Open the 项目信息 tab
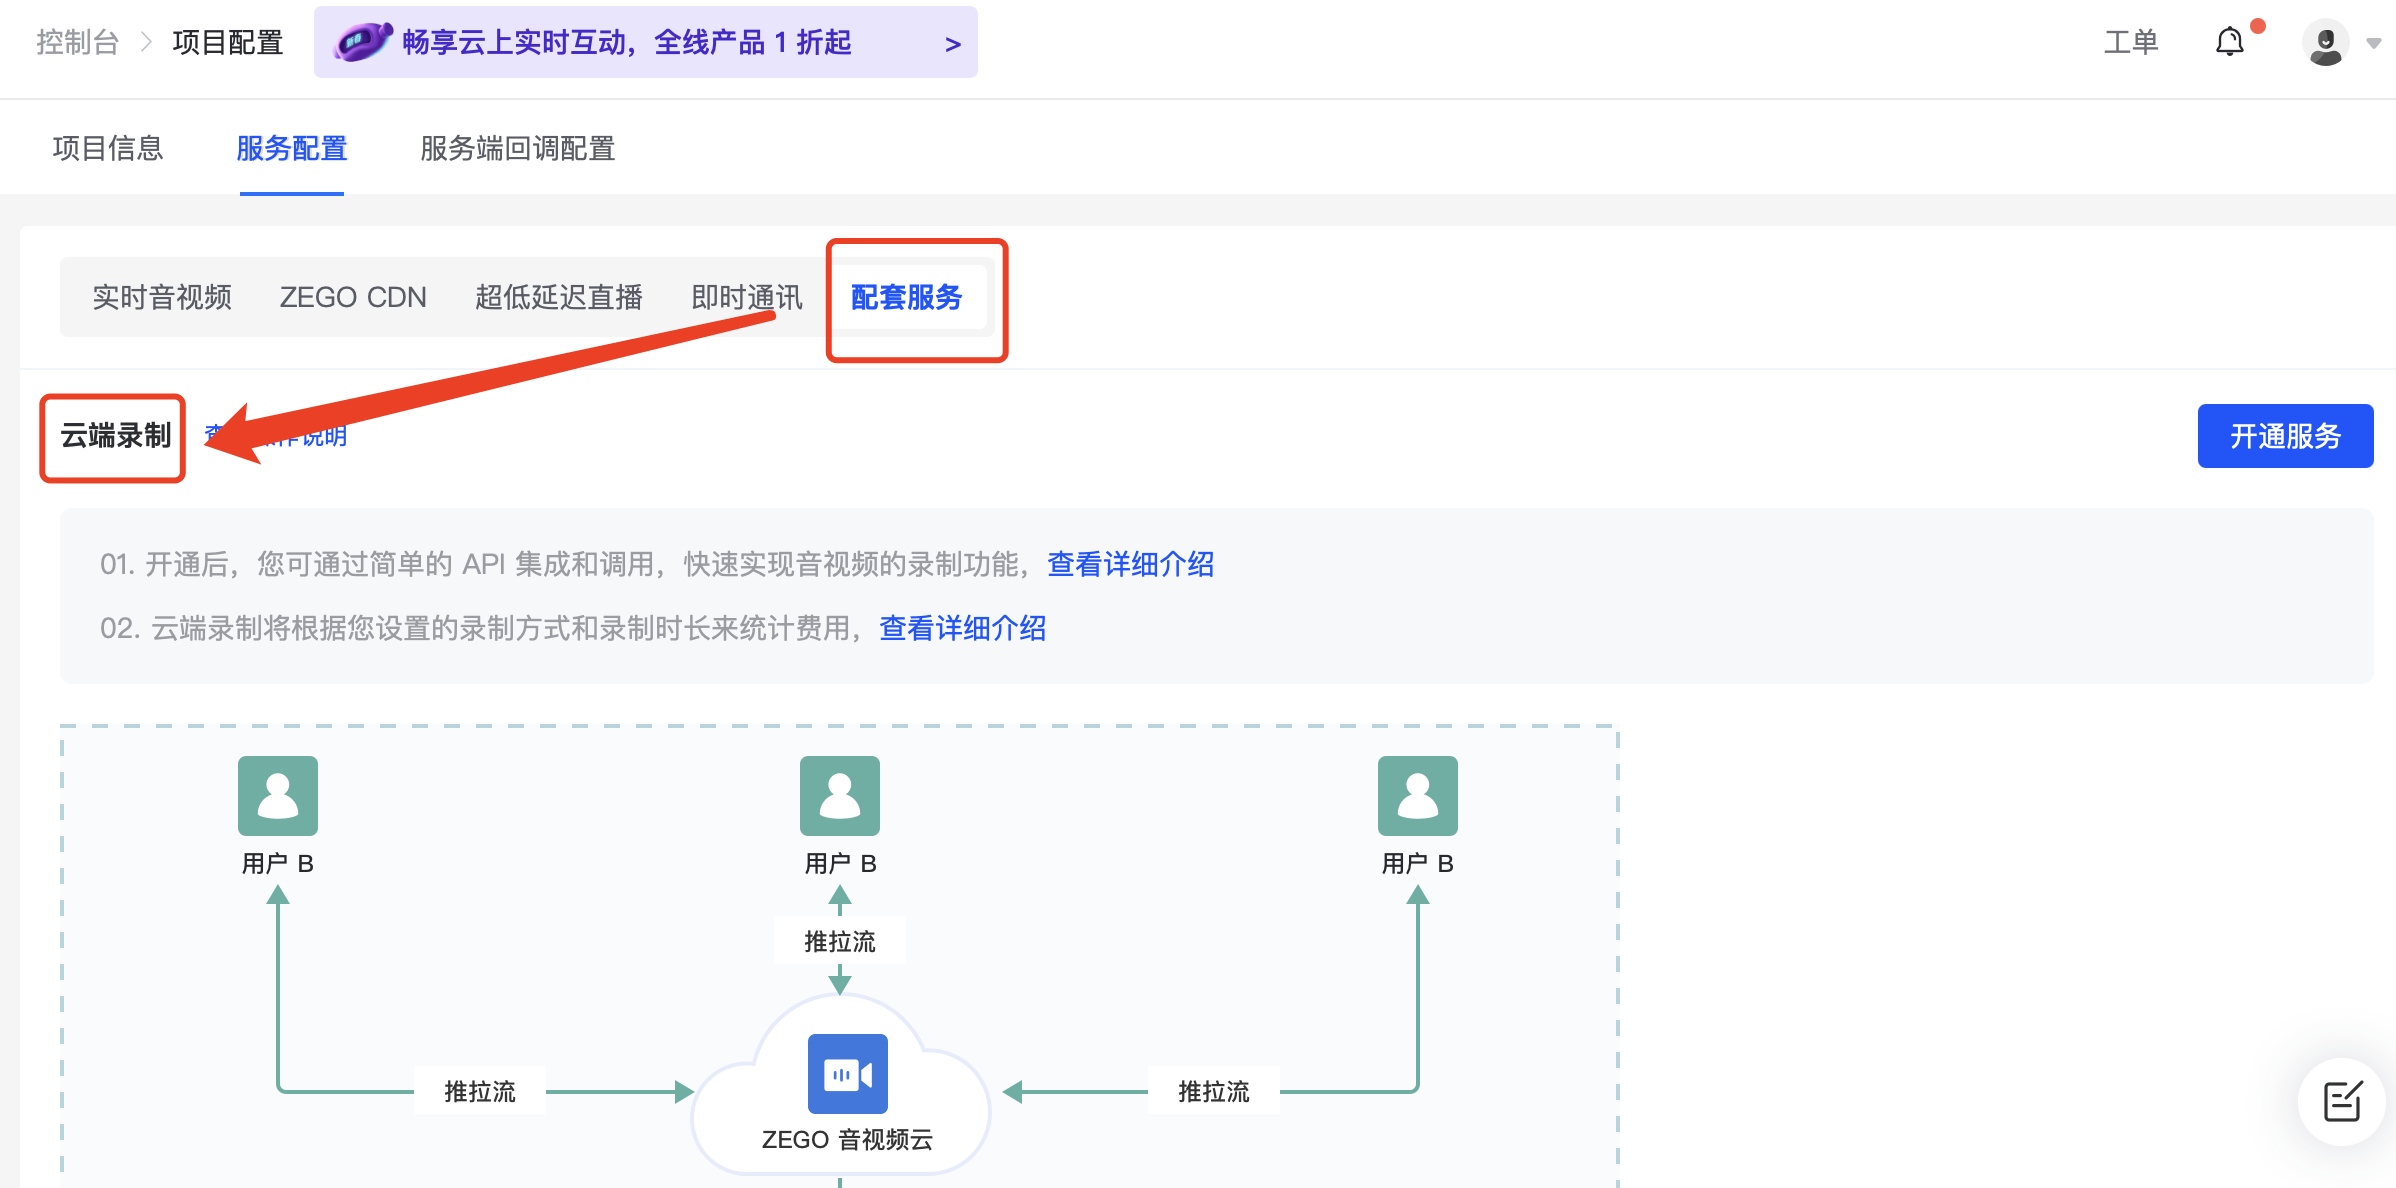This screenshot has height=1188, width=2396. 108,149
